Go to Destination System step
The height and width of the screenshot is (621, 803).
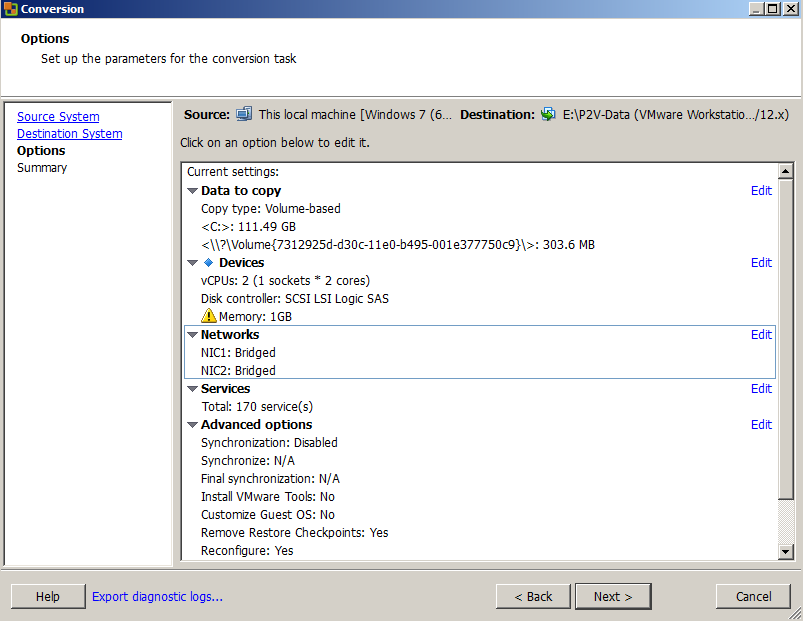pos(70,134)
